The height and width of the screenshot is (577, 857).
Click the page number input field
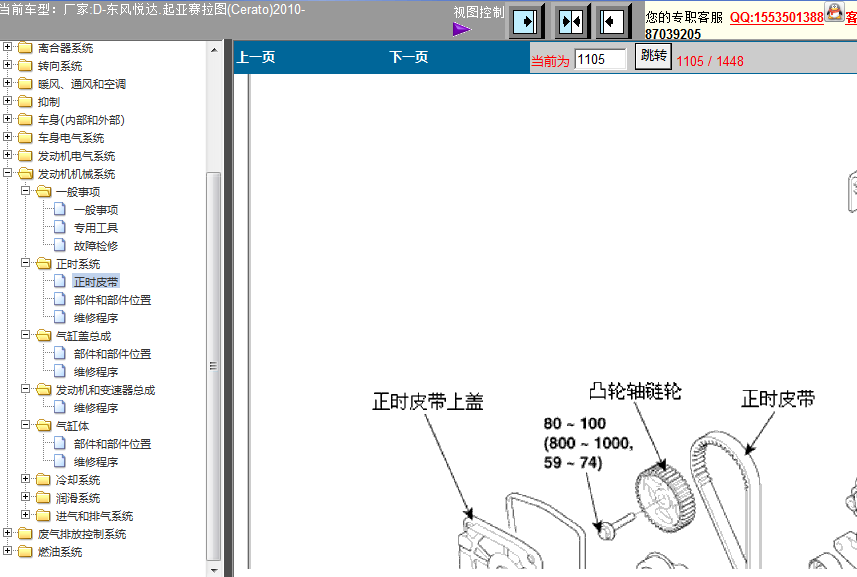click(600, 59)
